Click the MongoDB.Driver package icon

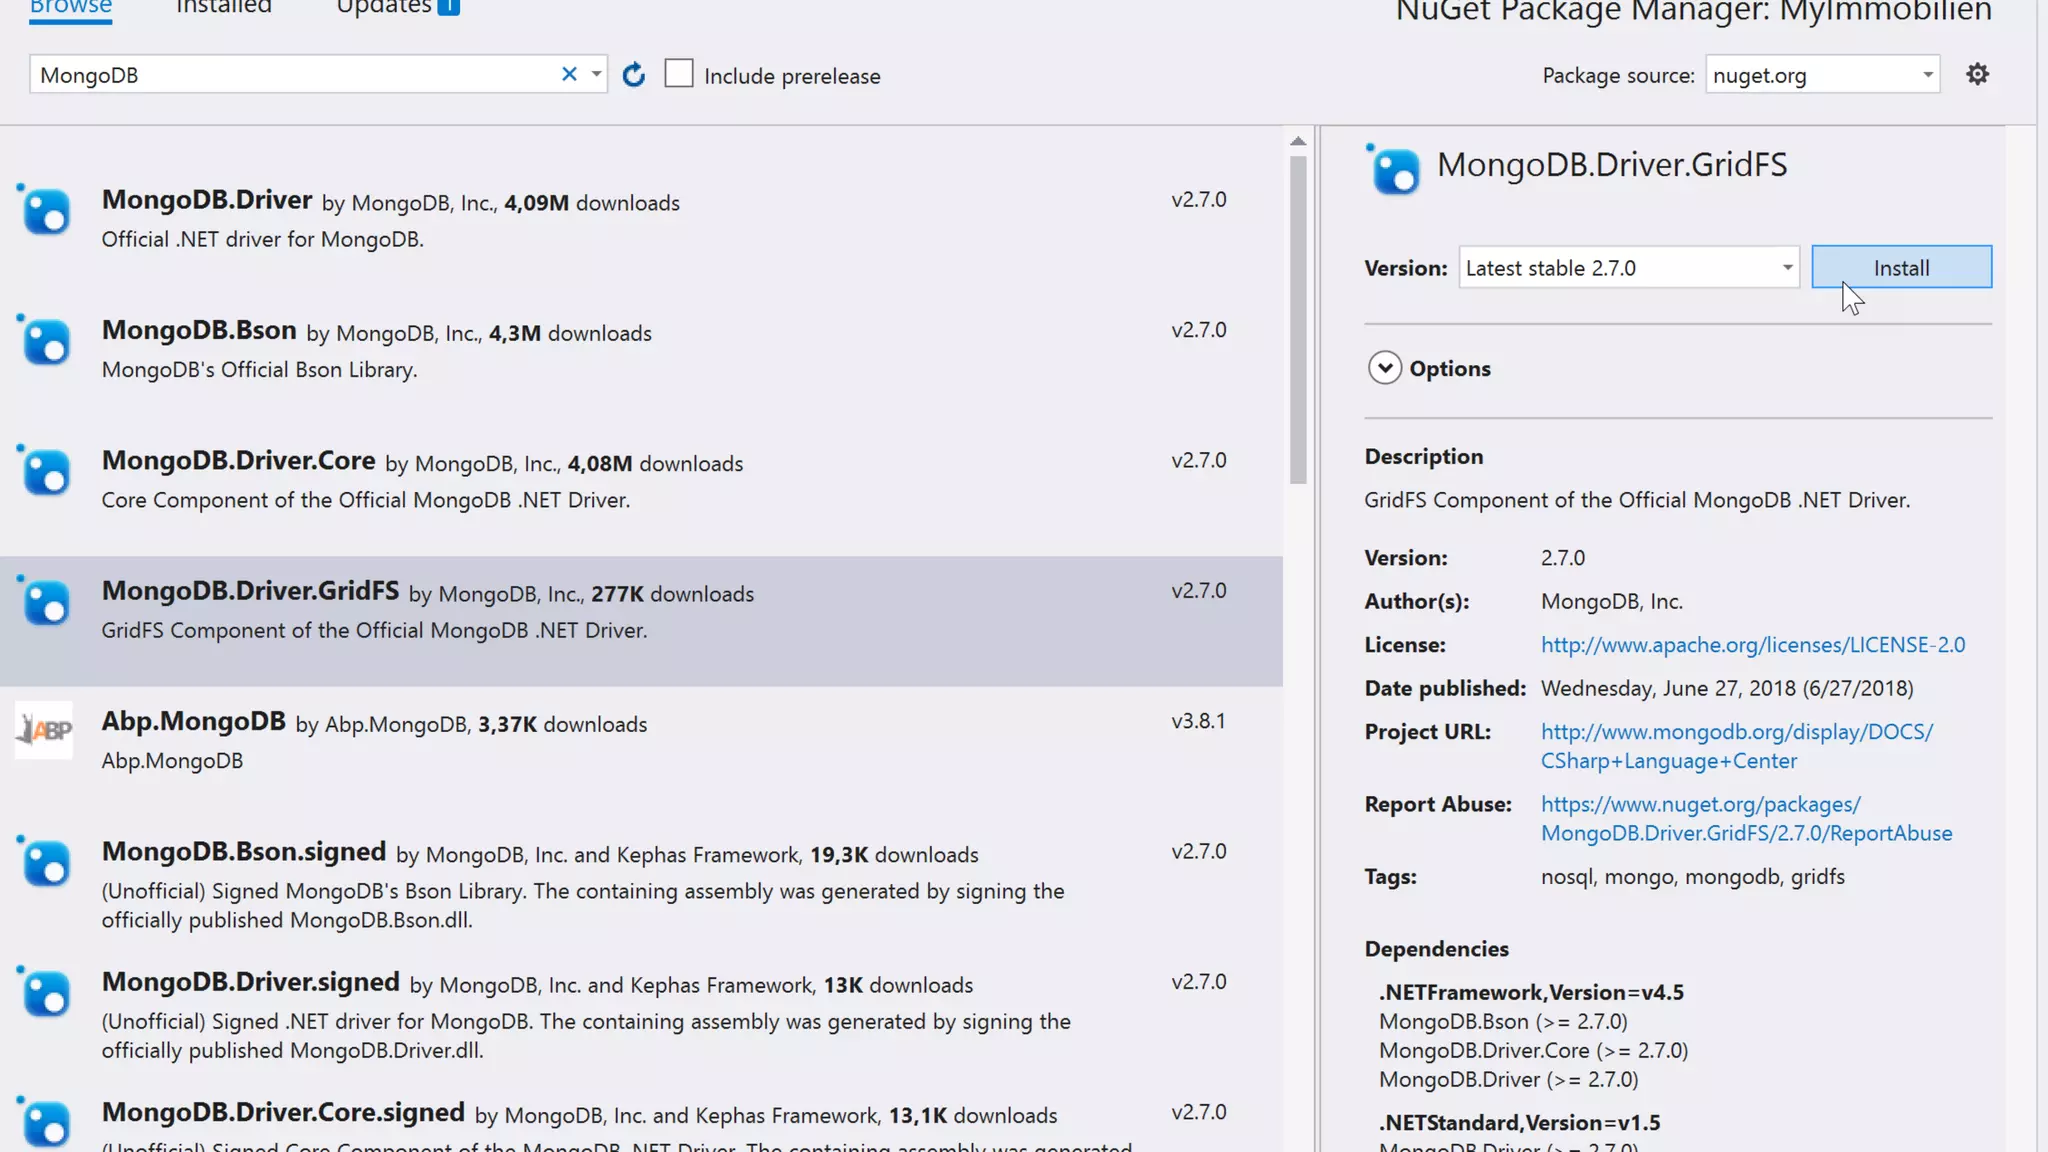(x=47, y=212)
